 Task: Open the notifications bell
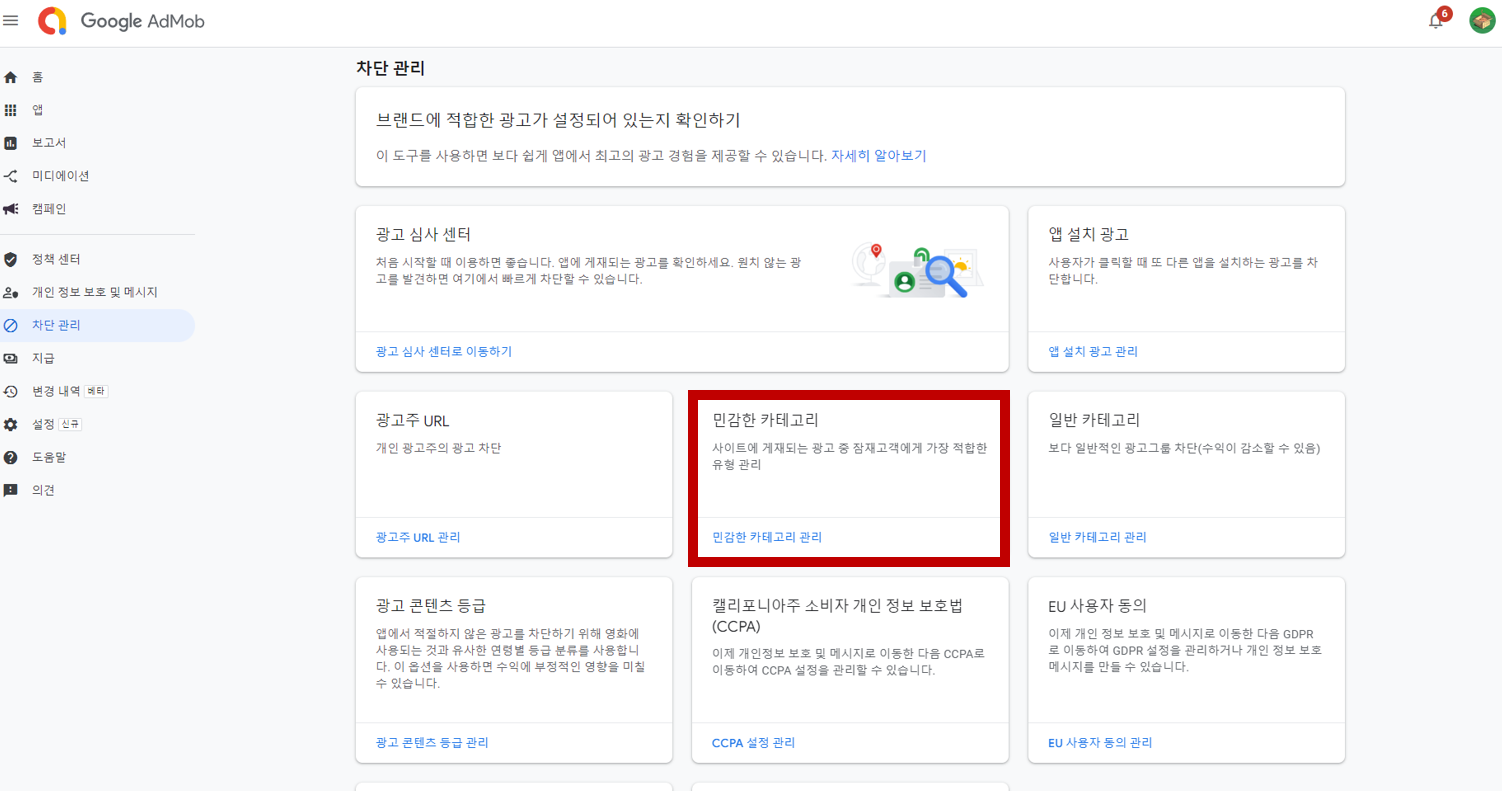click(1436, 21)
